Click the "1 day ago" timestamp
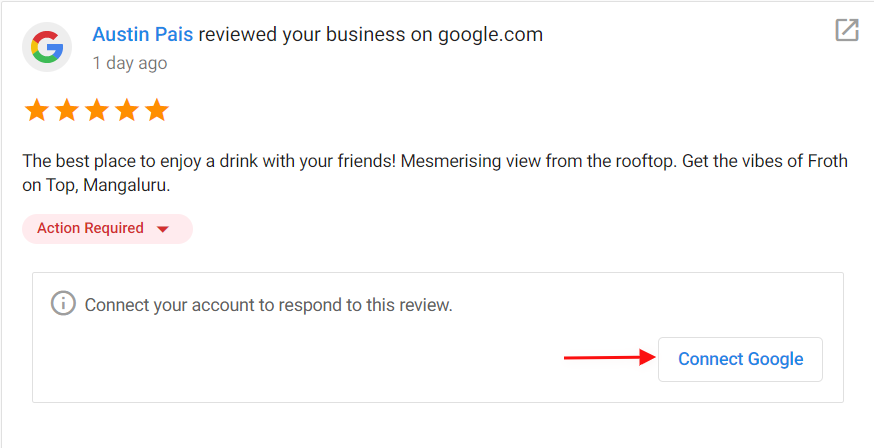 click(130, 63)
